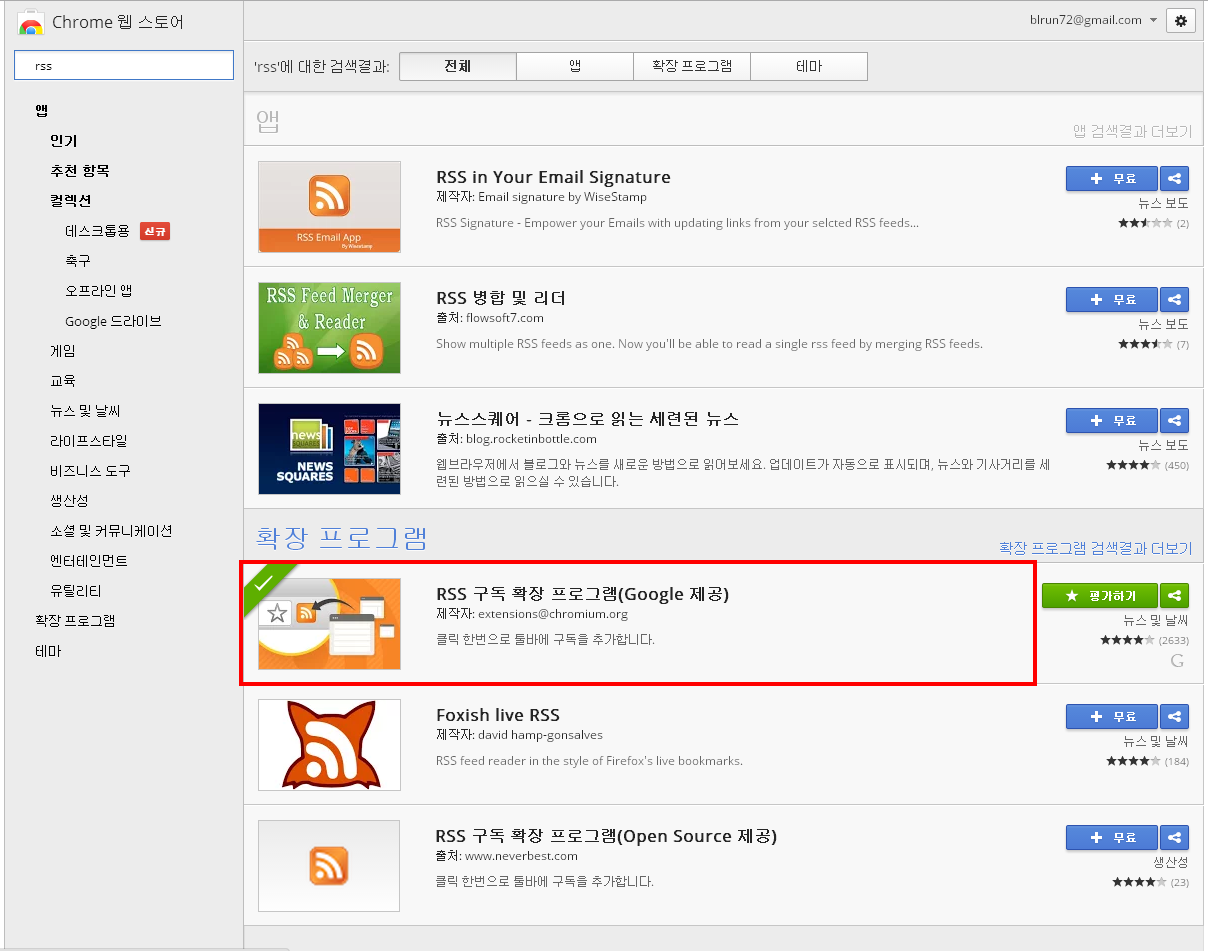Share the Foxish live RSS extension
The height and width of the screenshot is (951, 1208).
point(1174,716)
